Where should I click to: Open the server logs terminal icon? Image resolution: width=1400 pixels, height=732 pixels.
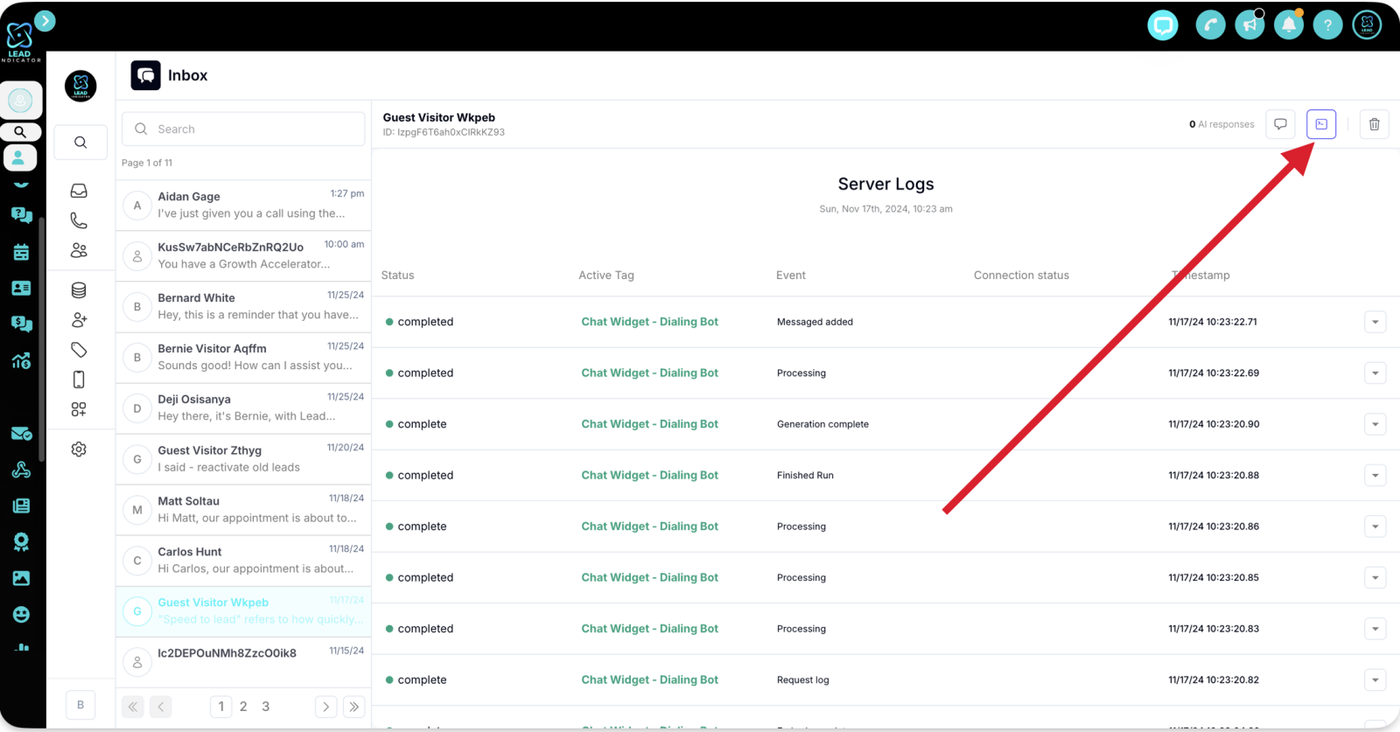pyautogui.click(x=1321, y=124)
